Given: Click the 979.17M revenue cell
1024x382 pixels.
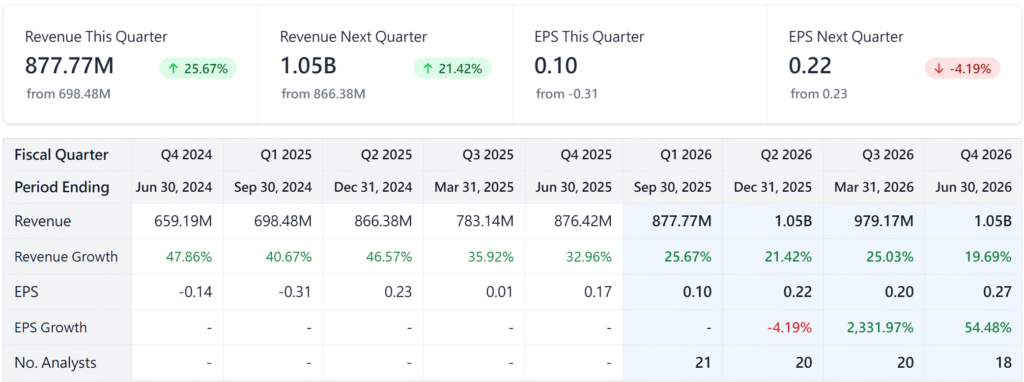Looking at the screenshot, I should click(x=881, y=221).
